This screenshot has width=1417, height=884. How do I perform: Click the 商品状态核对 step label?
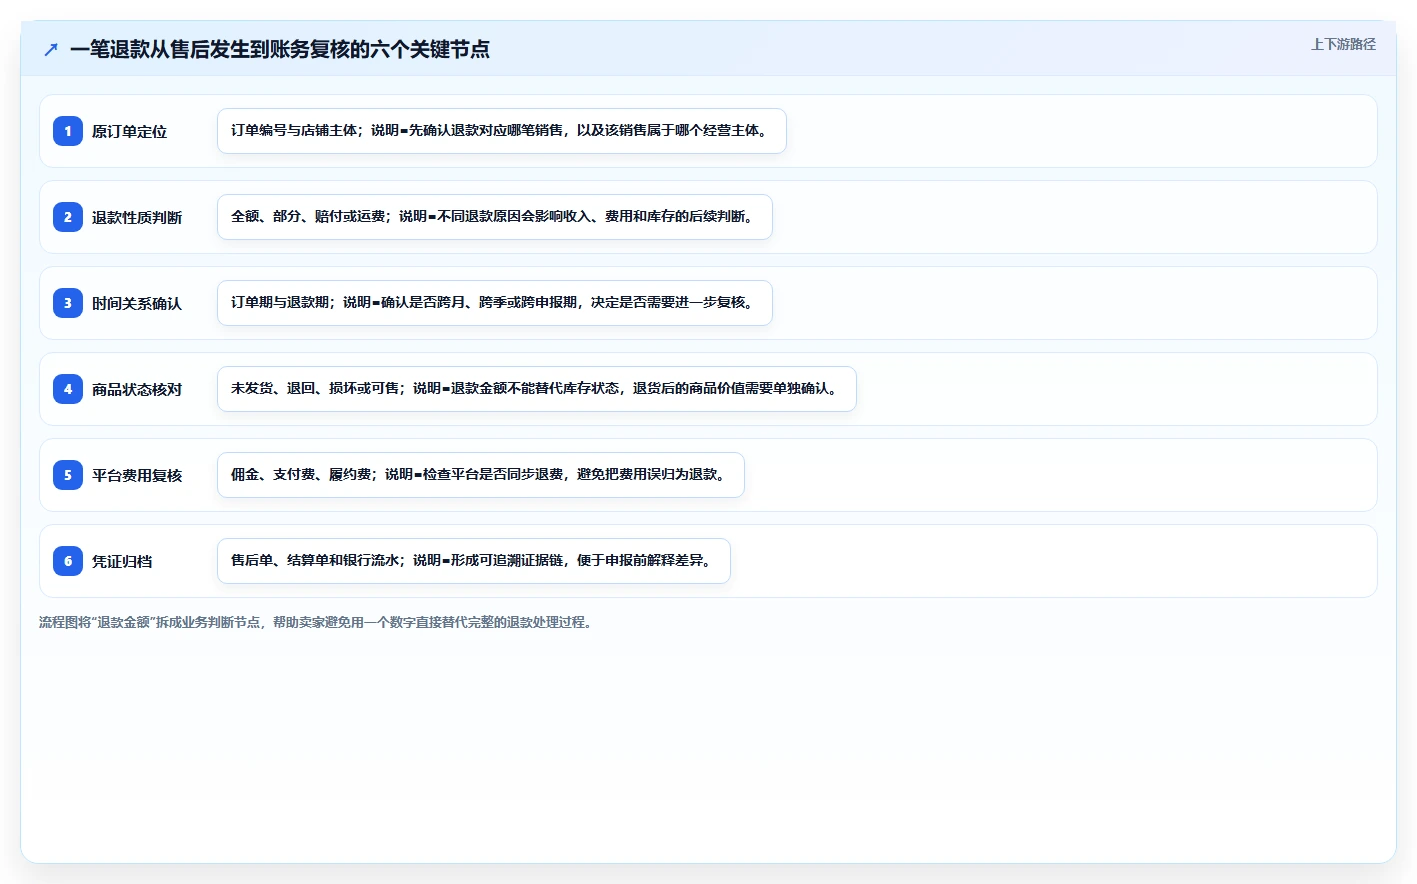click(137, 389)
